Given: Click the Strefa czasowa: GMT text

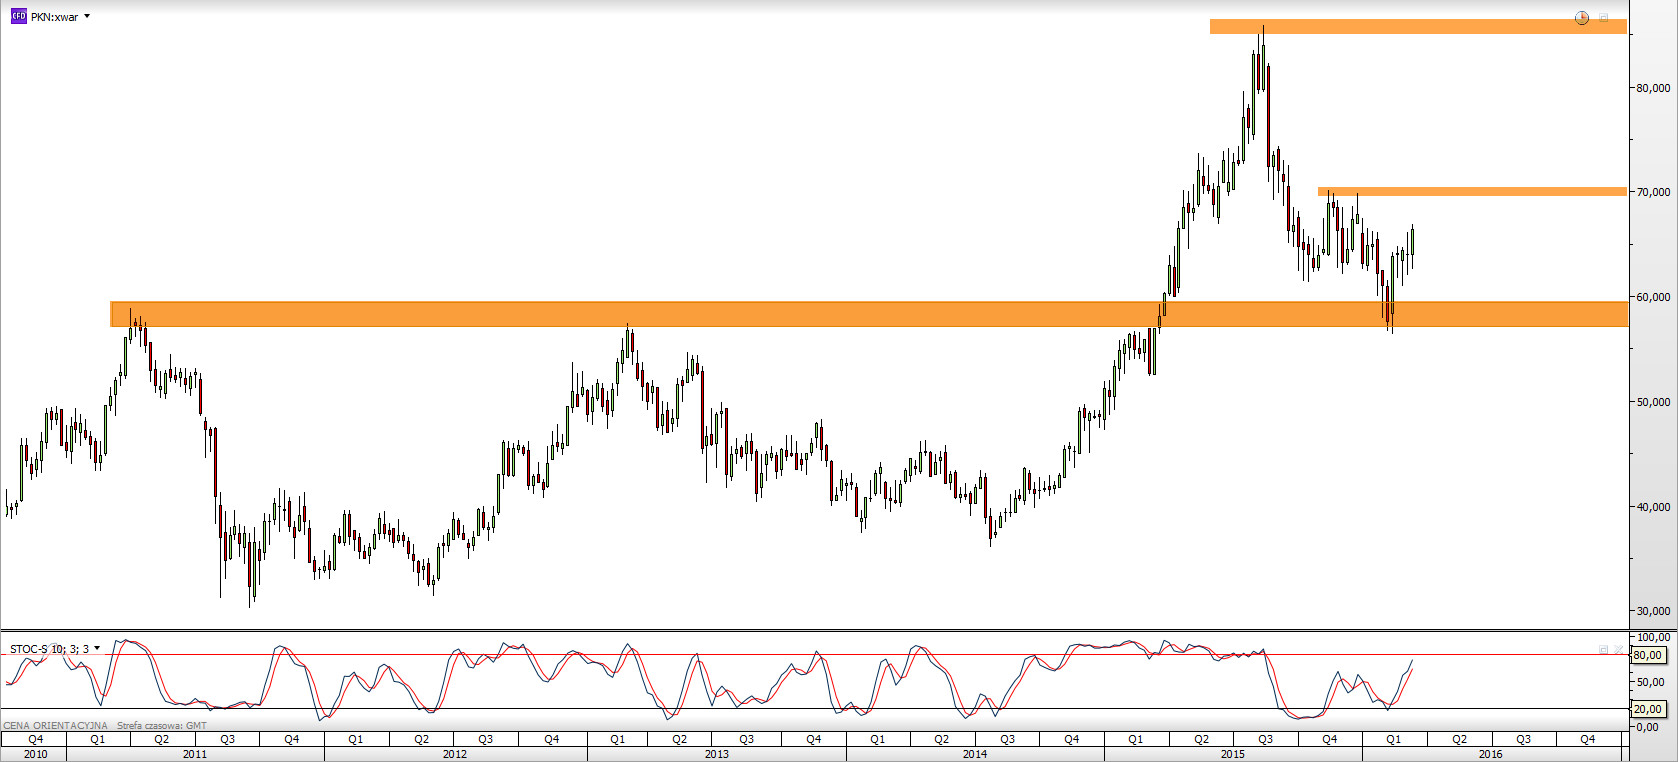Looking at the screenshot, I should click(162, 725).
